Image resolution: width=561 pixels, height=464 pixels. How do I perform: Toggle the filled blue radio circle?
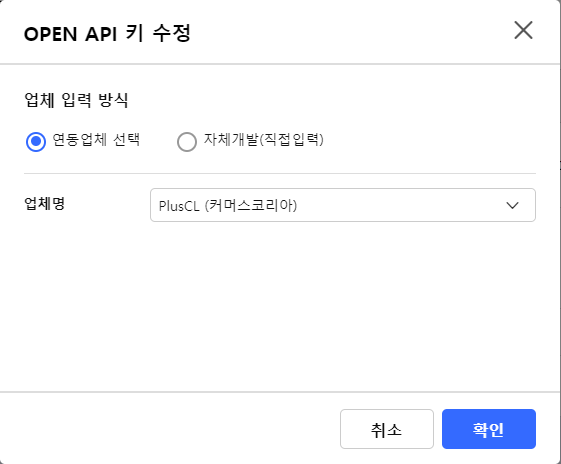point(36,142)
